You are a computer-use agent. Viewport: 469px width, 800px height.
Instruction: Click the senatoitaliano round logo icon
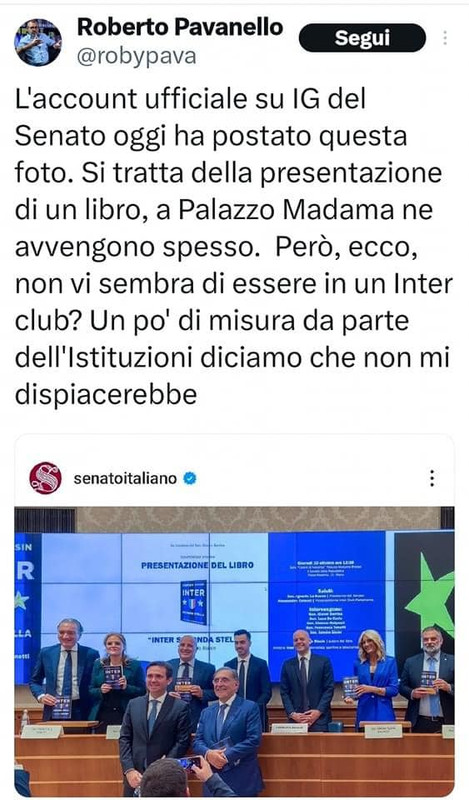click(45, 478)
